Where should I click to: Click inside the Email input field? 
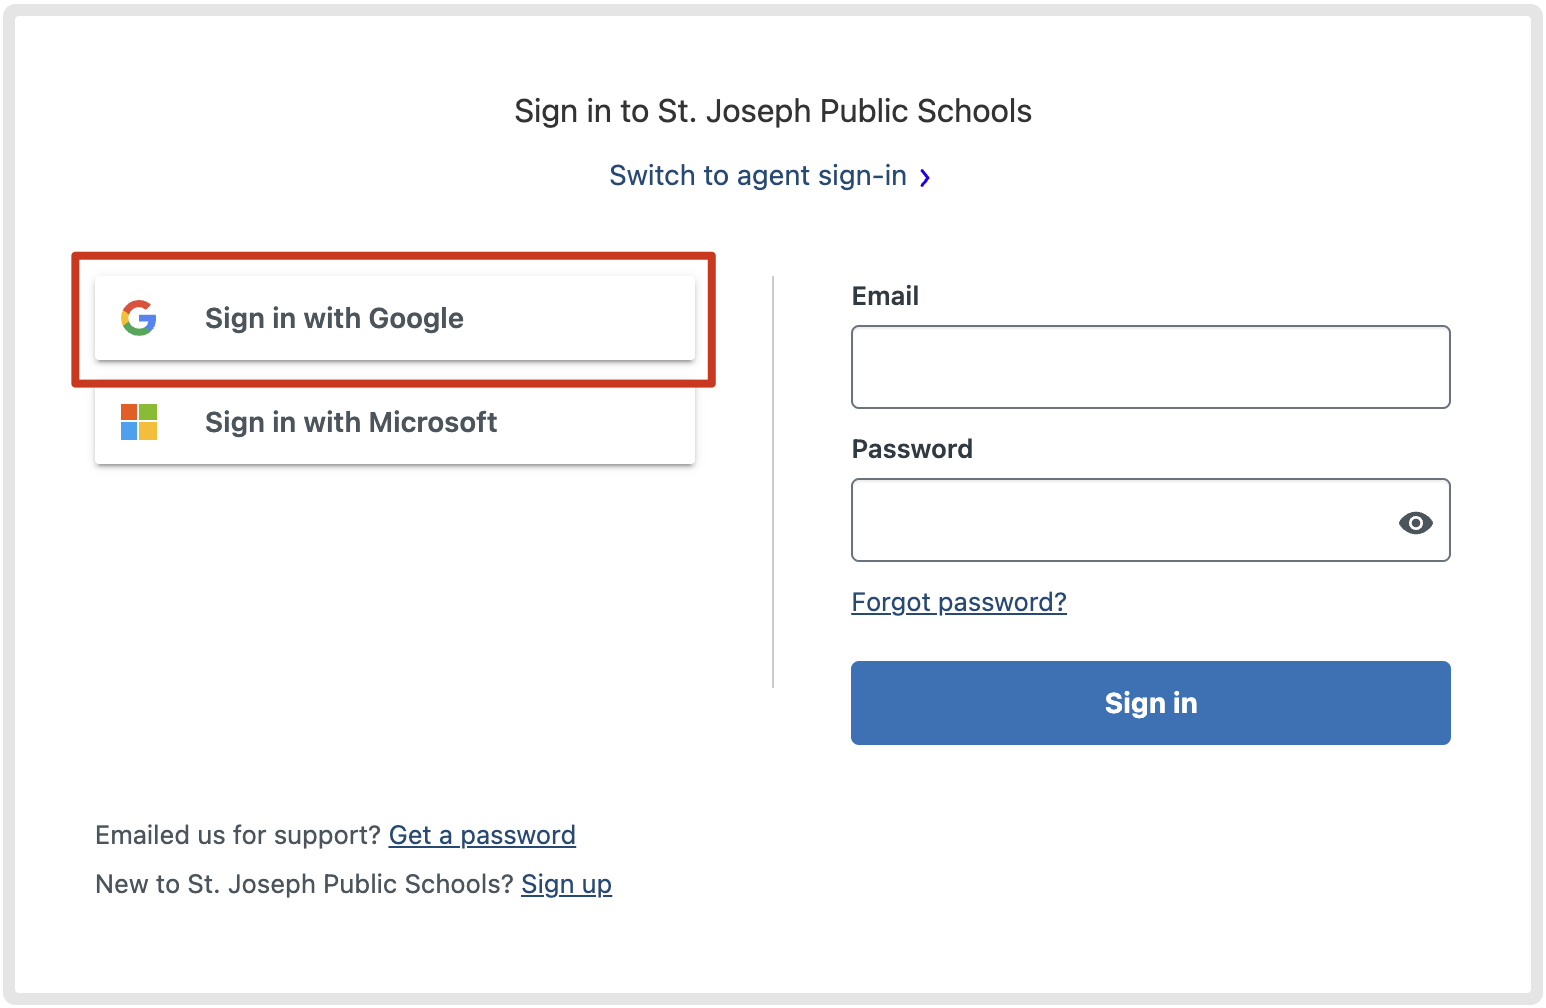1150,367
